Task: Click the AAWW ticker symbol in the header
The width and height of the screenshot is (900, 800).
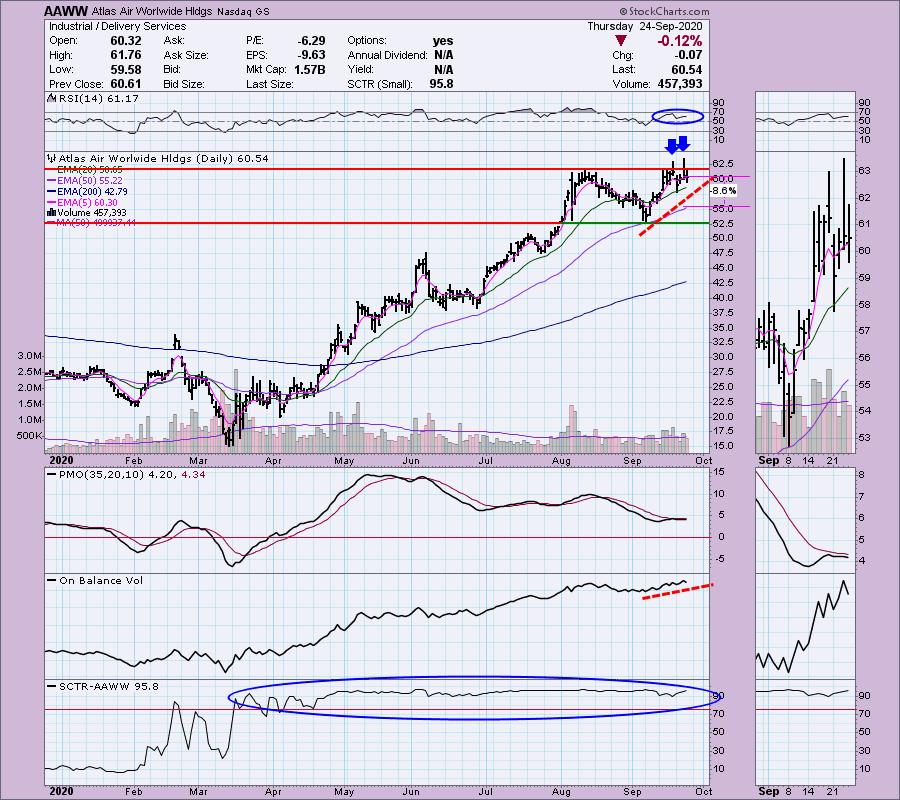Action: (x=66, y=11)
